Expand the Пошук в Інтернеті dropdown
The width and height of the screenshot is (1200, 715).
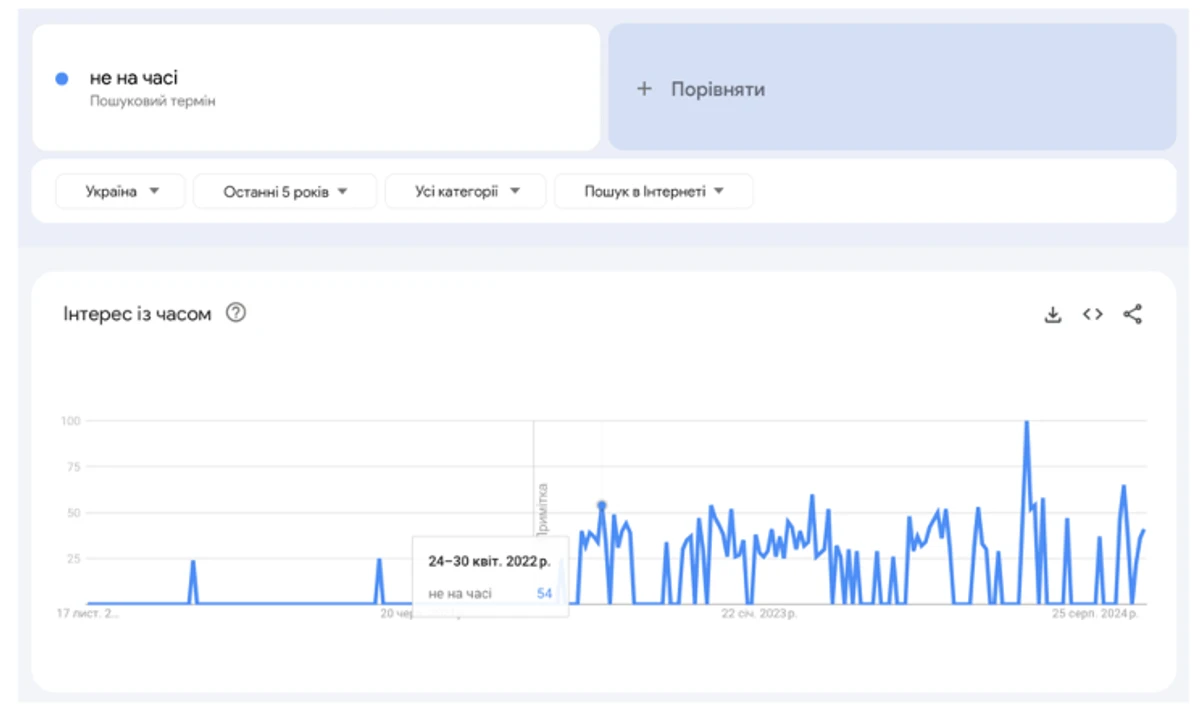pyautogui.click(x=653, y=192)
